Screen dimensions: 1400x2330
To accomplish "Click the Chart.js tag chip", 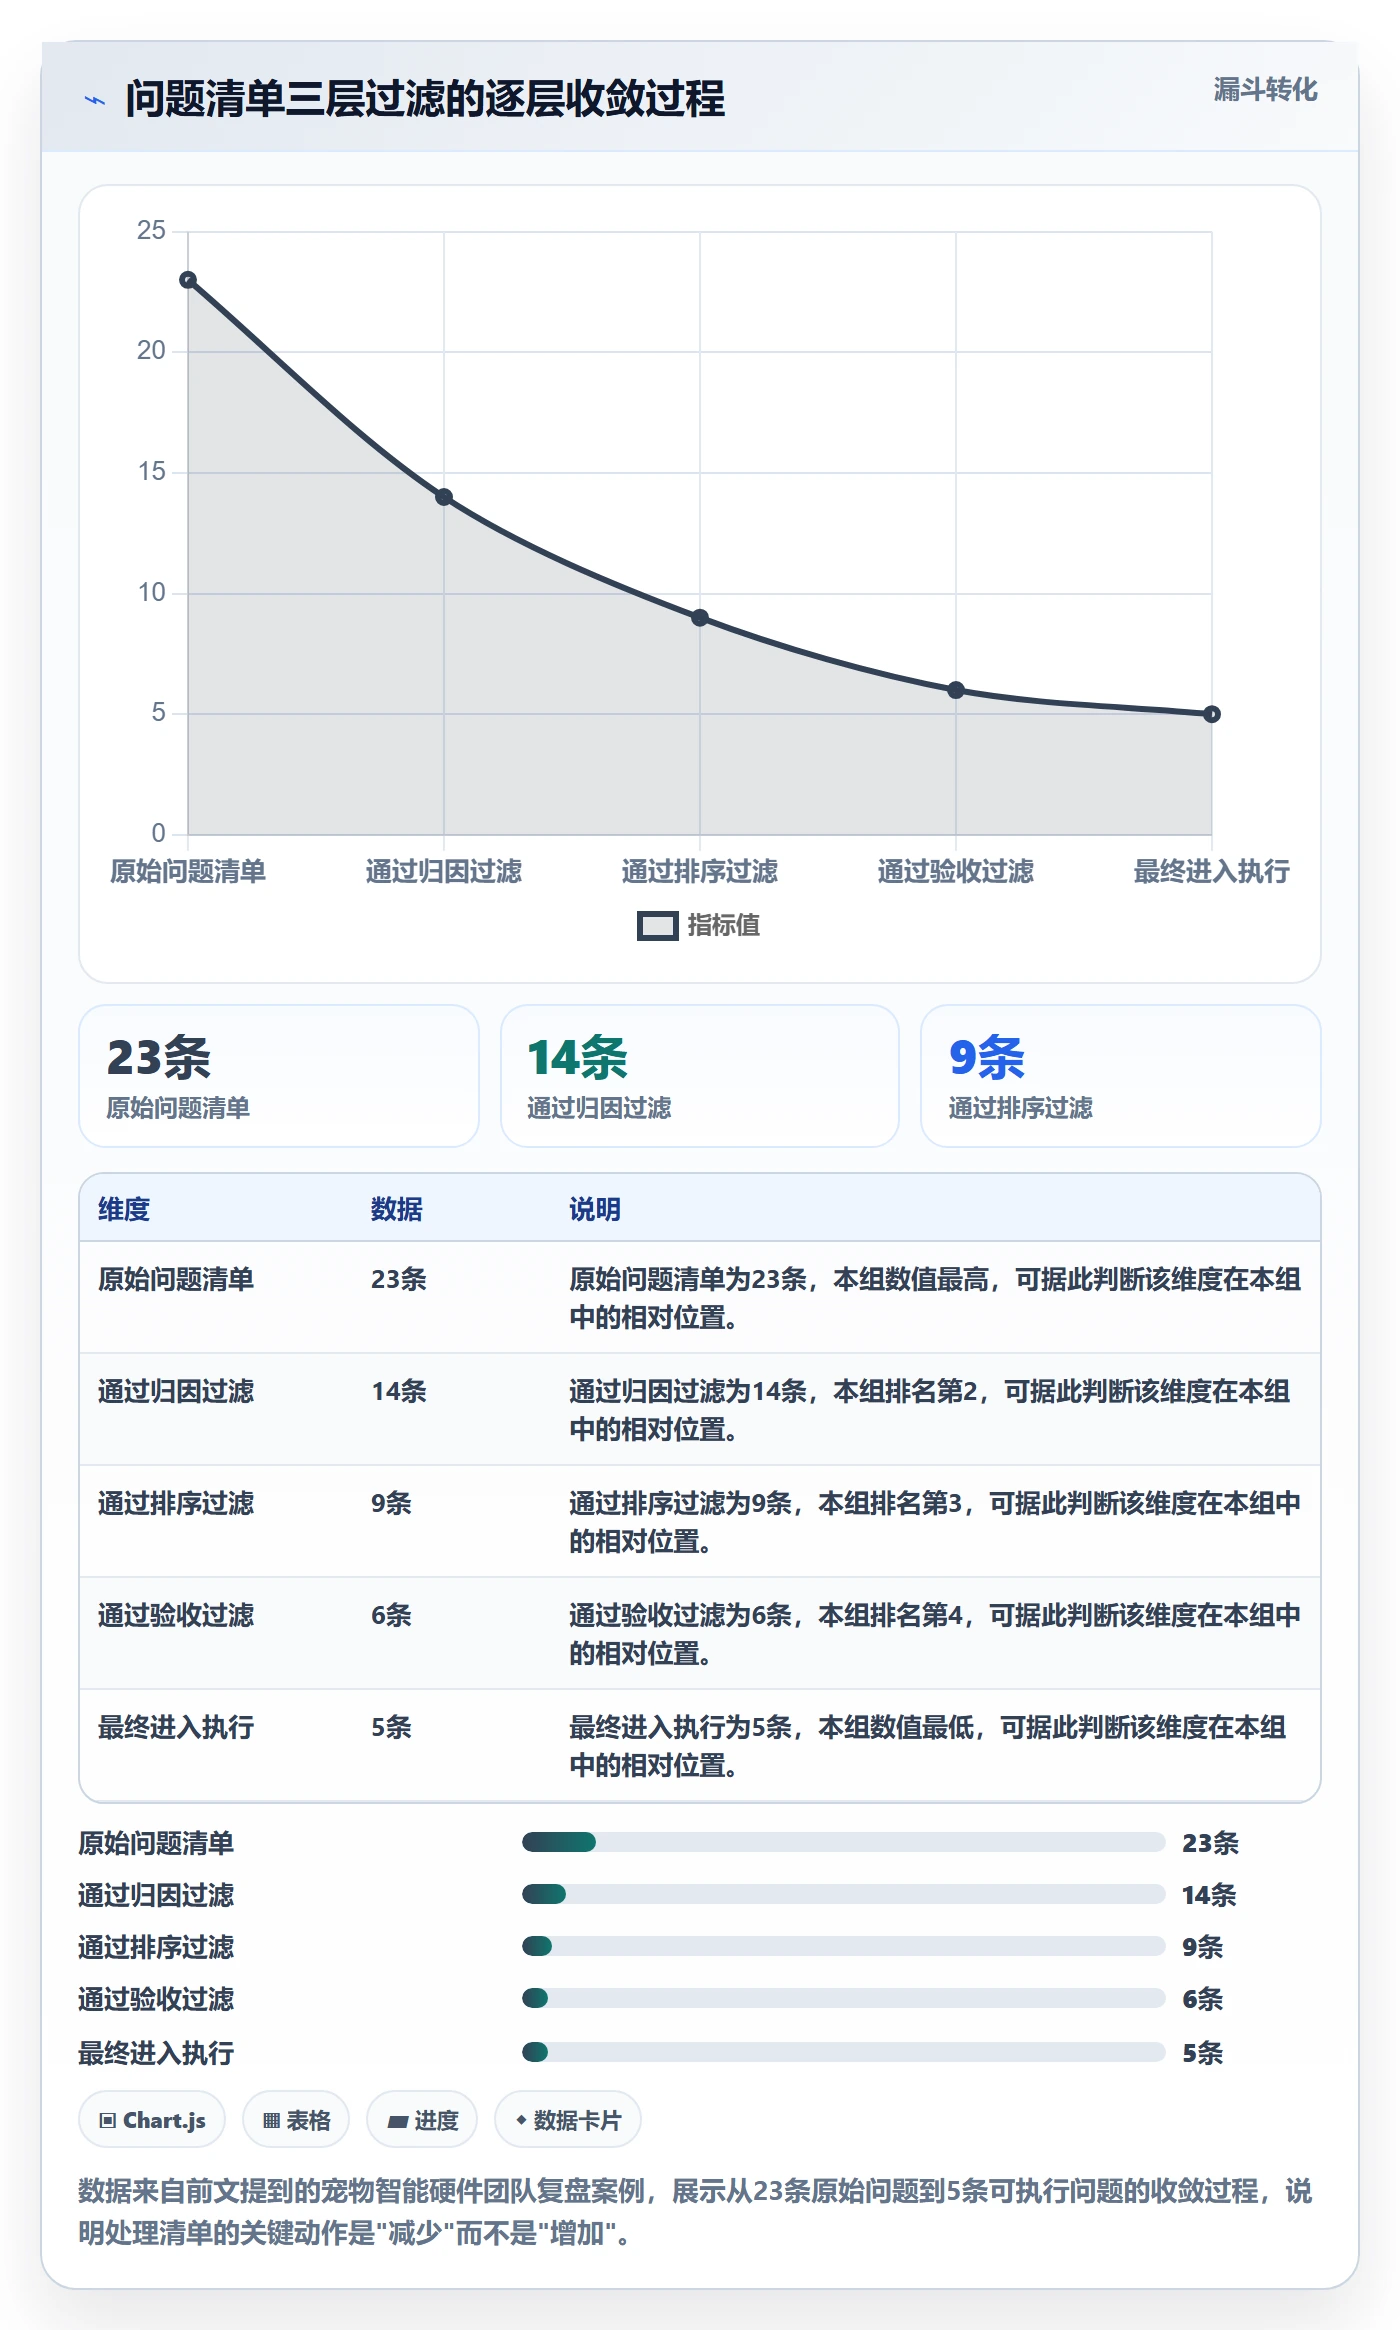I will 152,2120.
